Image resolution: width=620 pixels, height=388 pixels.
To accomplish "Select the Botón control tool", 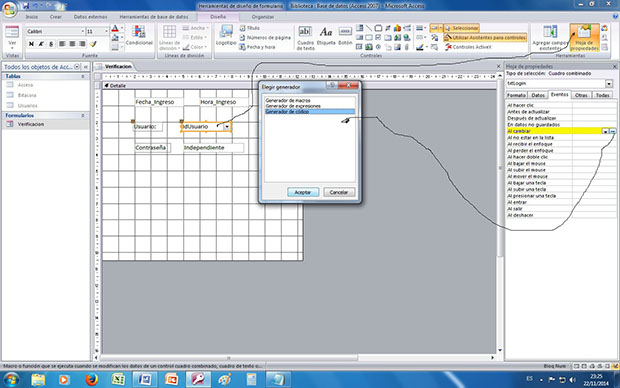I will (x=345, y=36).
